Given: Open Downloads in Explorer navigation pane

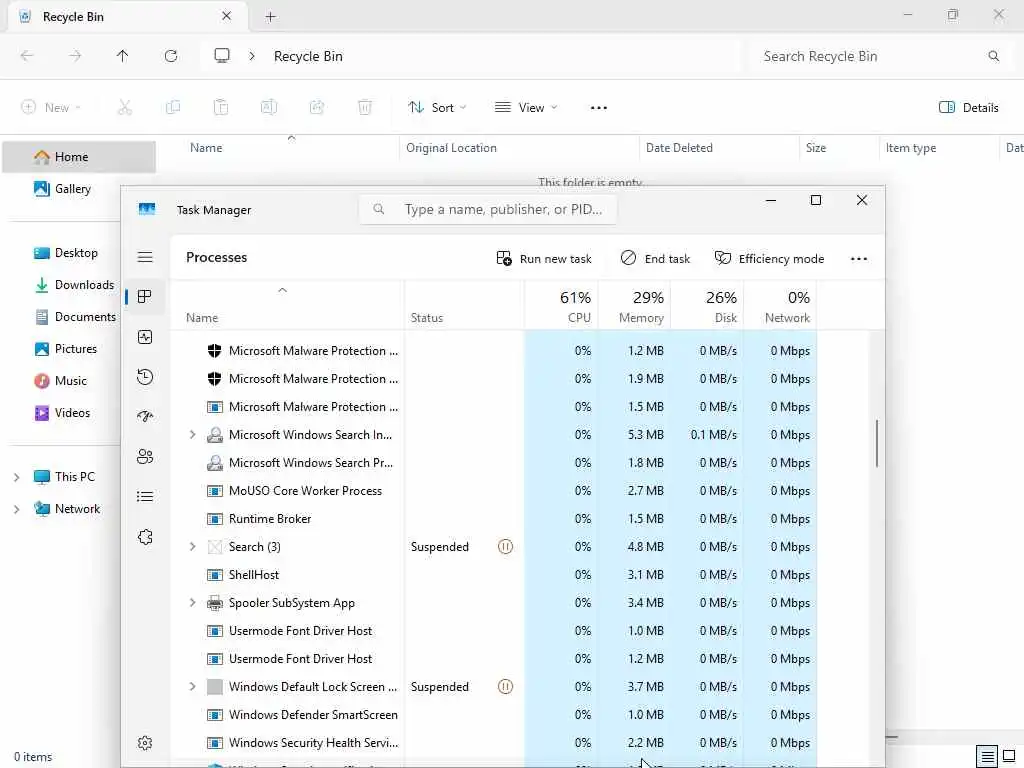Looking at the screenshot, I should point(74,285).
